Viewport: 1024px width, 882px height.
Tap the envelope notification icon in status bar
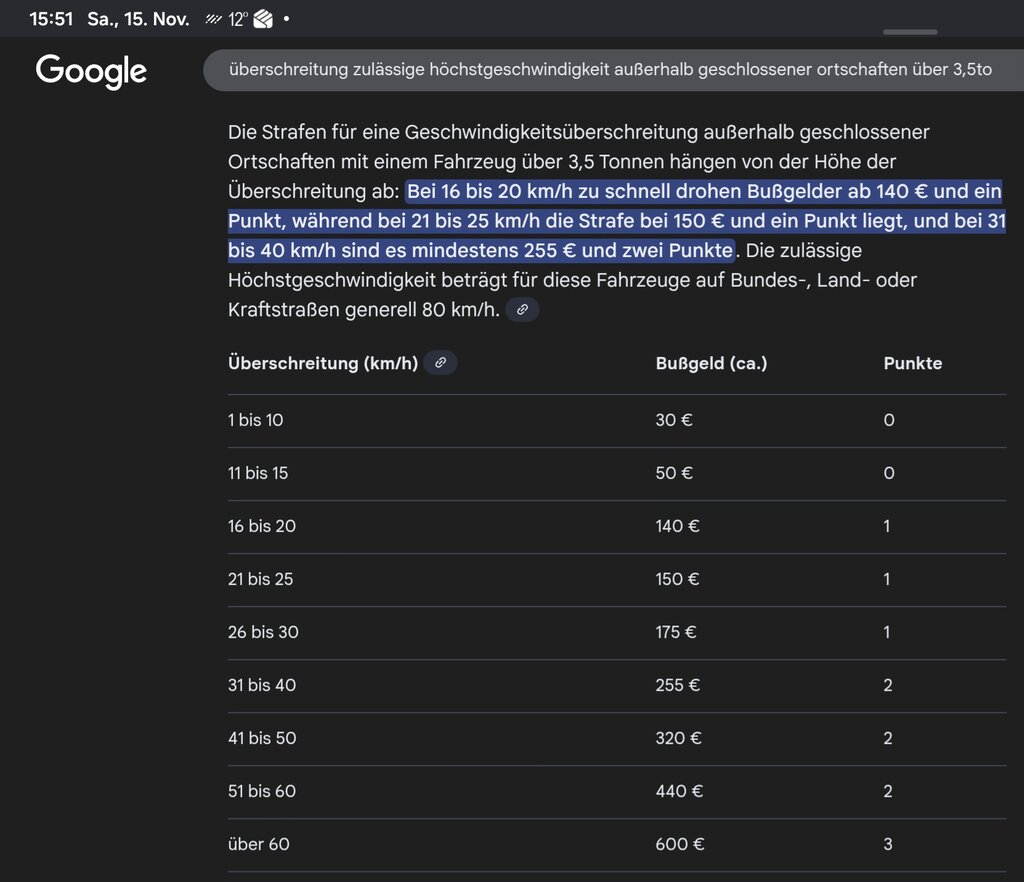[x=264, y=19]
